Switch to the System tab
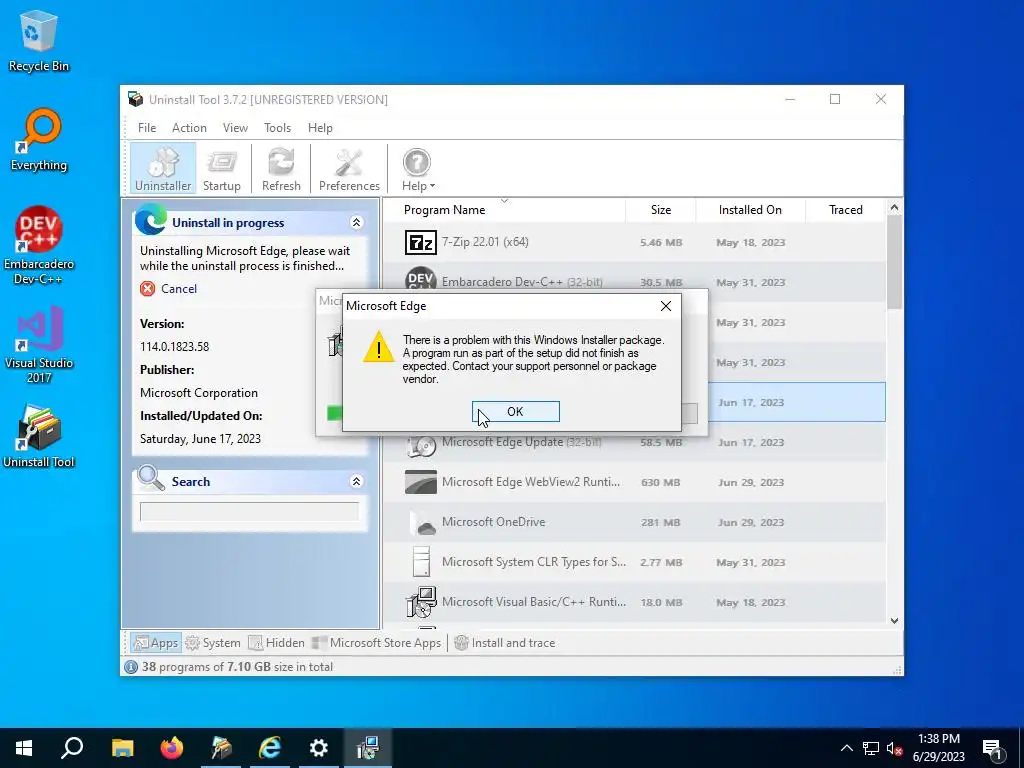The width and height of the screenshot is (1024, 768). coord(214,643)
